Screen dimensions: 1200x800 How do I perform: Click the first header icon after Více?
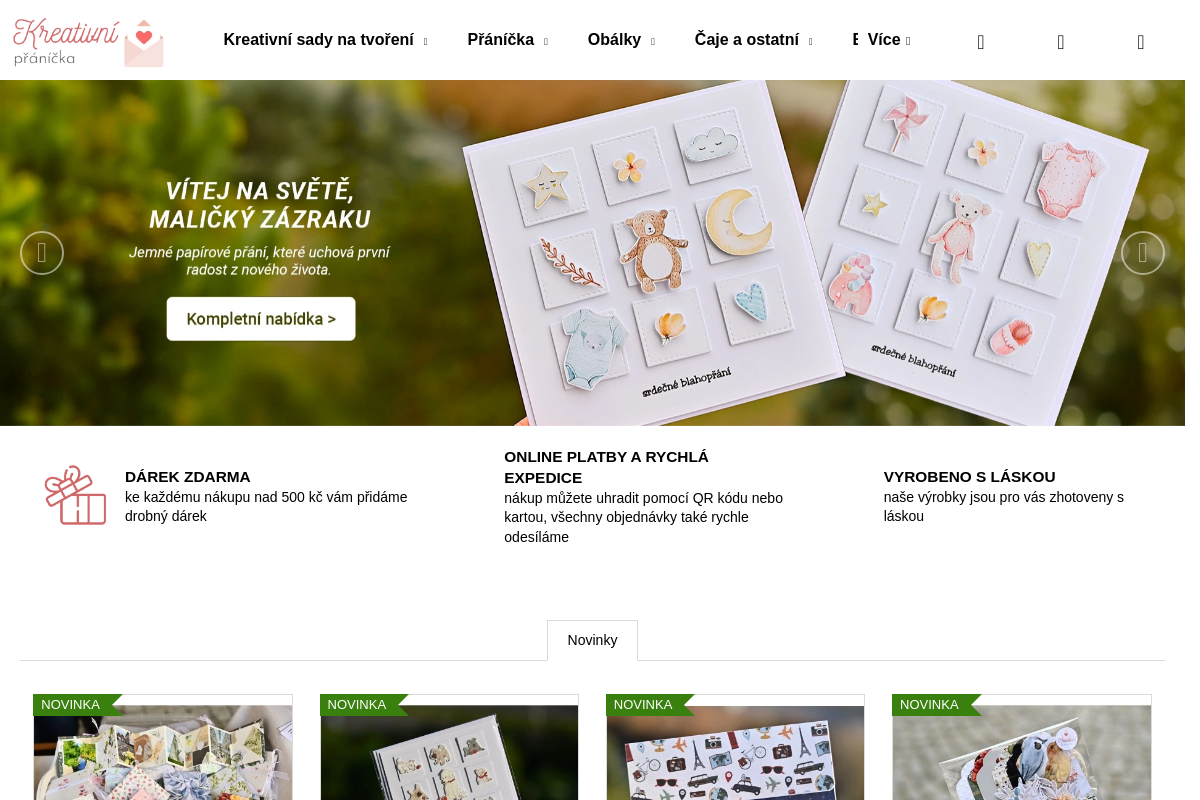pos(981,42)
